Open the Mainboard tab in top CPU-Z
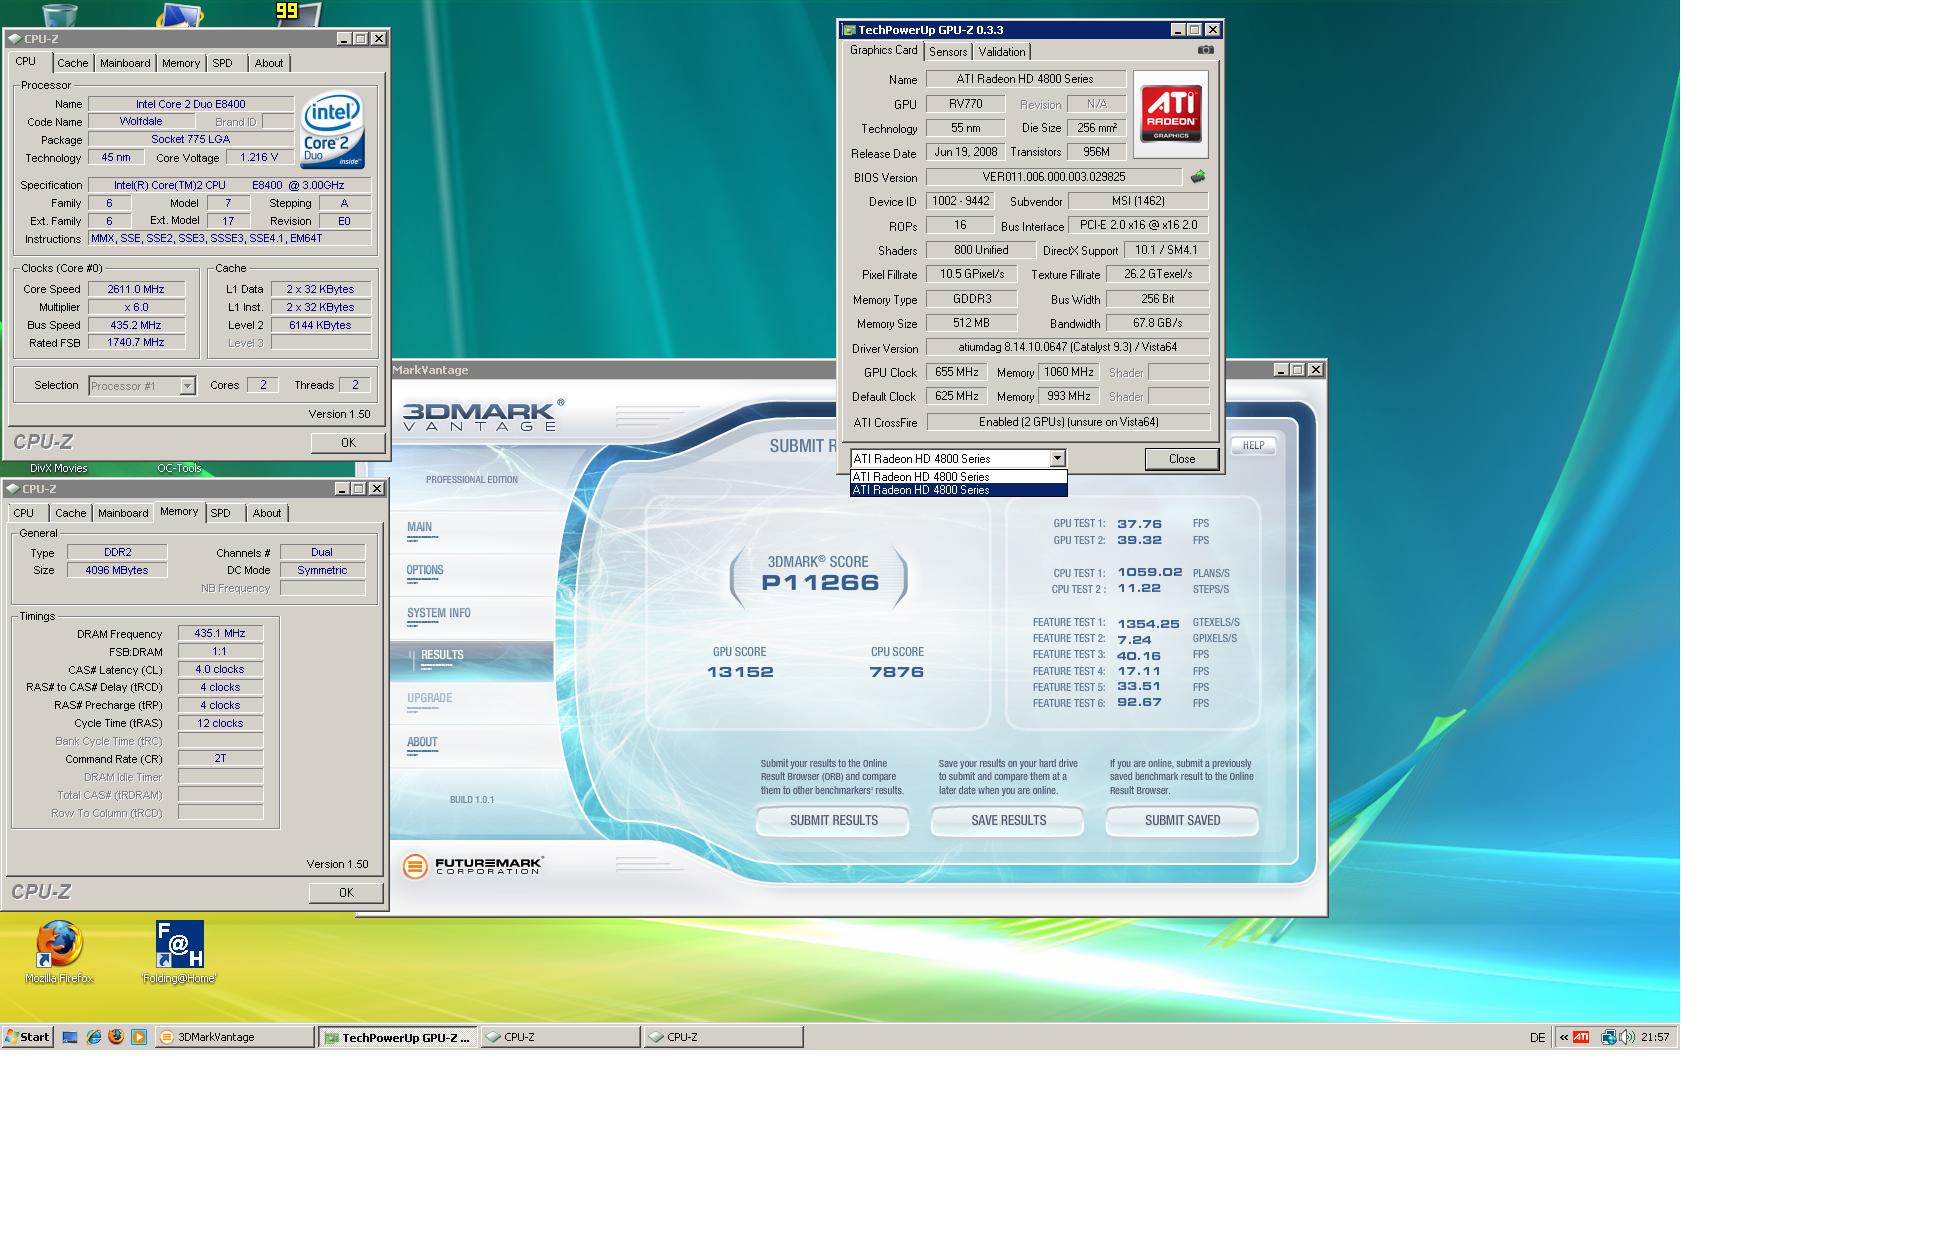Screen dimensions: 1958x1237 click(x=125, y=63)
